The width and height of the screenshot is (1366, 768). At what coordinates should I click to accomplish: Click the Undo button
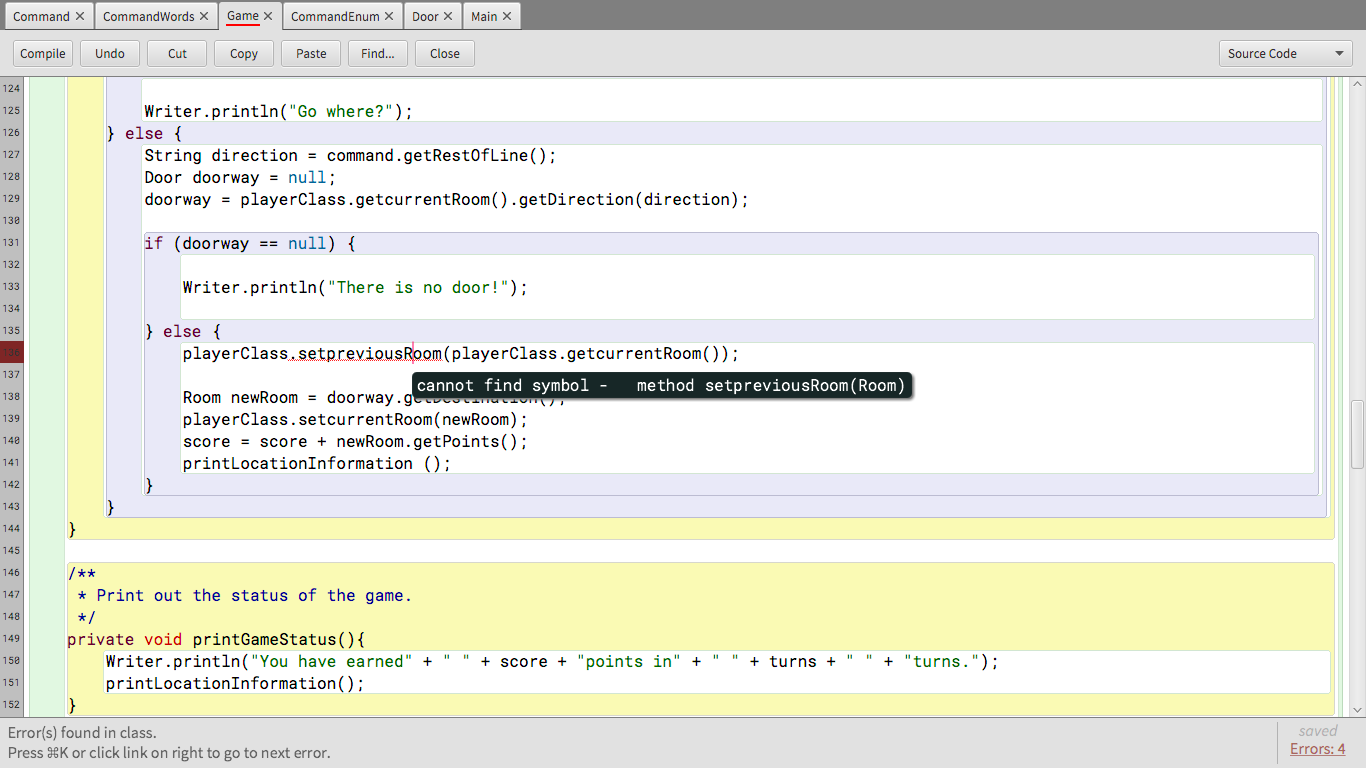tap(110, 54)
